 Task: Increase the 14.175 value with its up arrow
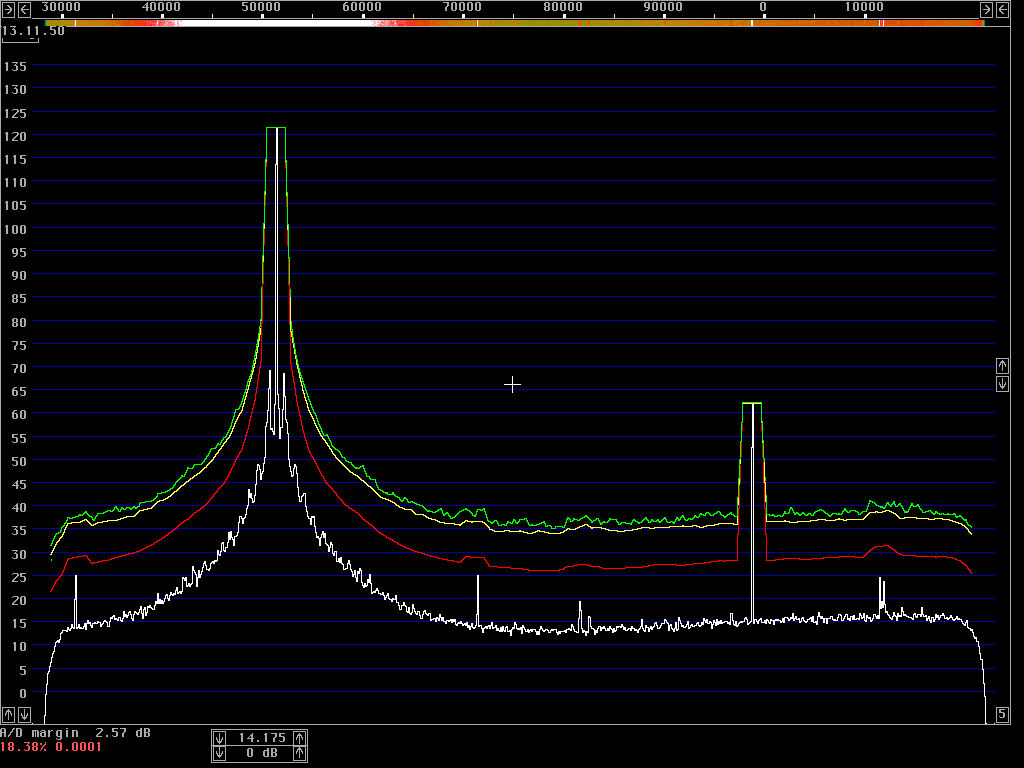(299, 738)
